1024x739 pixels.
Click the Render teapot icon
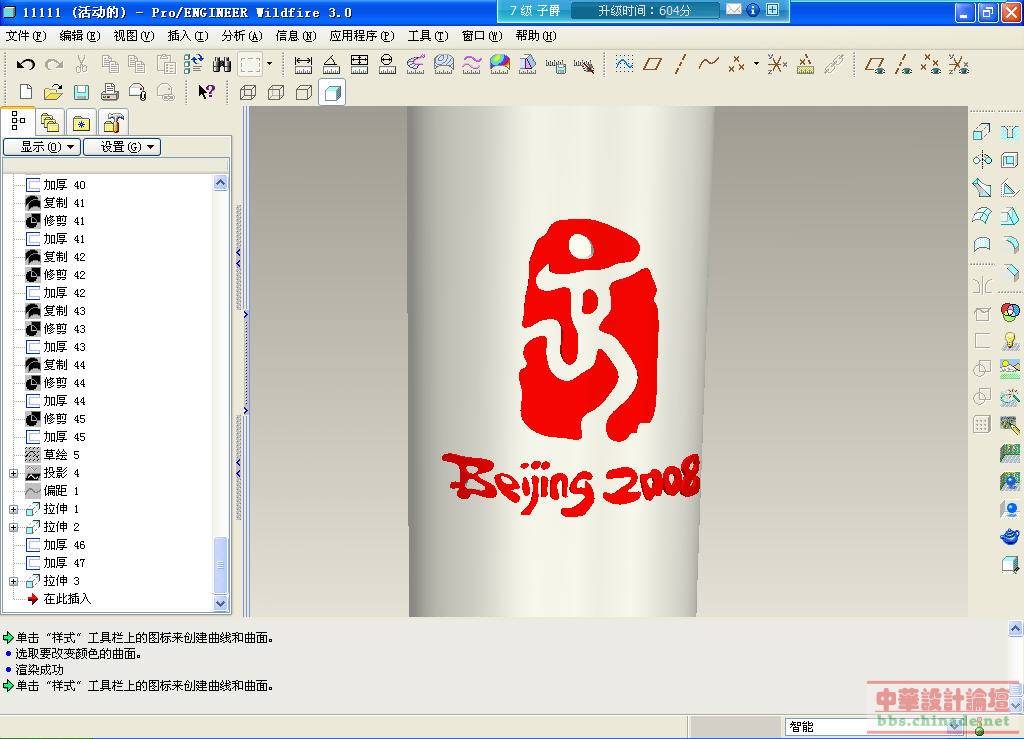[1010, 537]
